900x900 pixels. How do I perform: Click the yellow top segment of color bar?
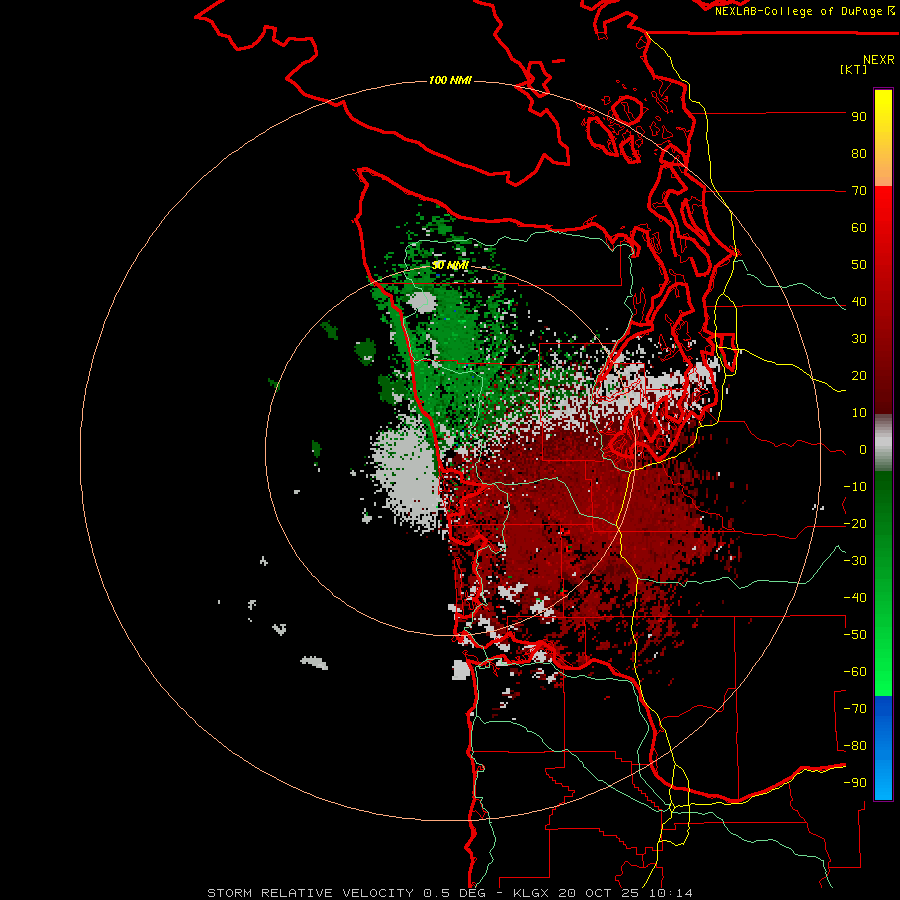[x=883, y=138]
